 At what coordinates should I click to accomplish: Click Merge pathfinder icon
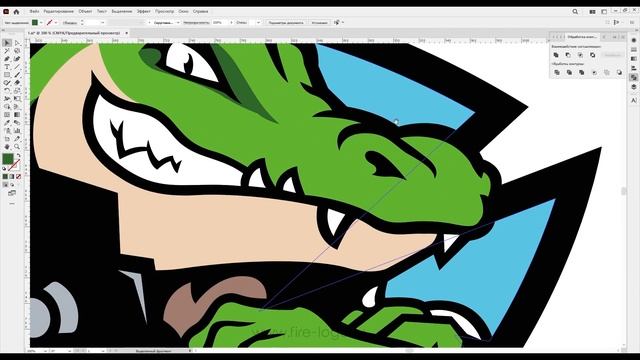pos(582,72)
